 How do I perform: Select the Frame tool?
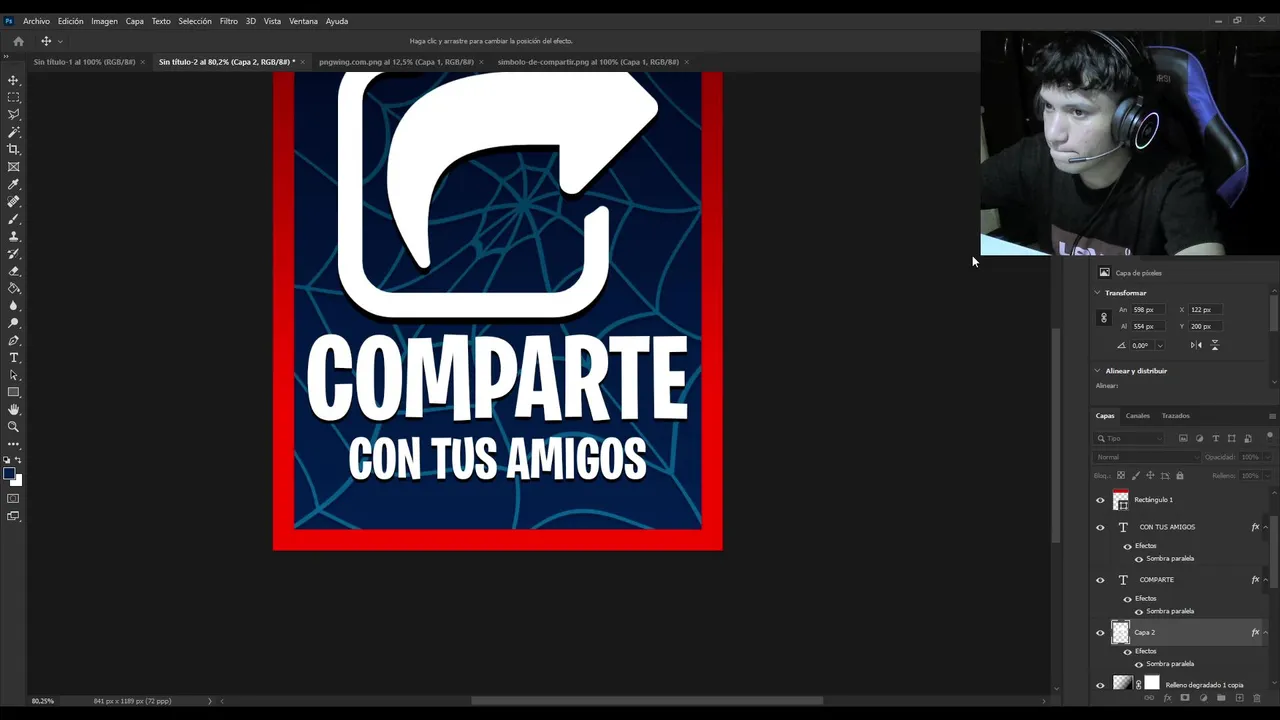click(x=13, y=167)
